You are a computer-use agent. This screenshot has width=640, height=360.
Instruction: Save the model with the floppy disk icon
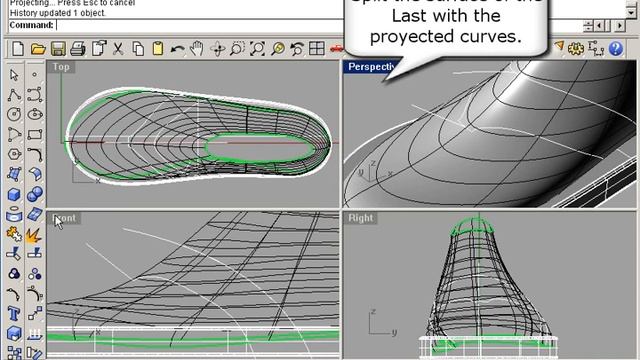pos(58,49)
